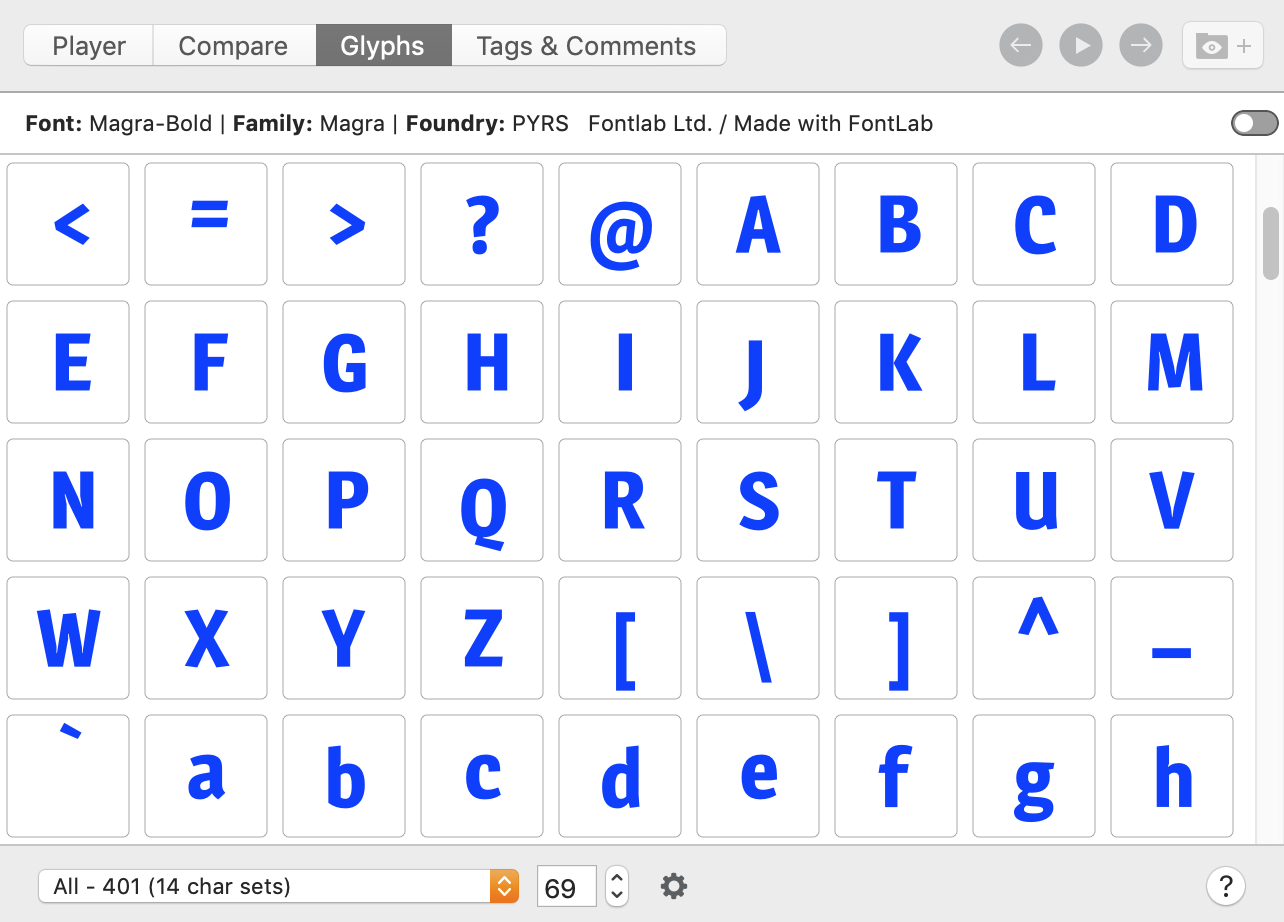Click the previous font arrow button

click(x=1020, y=46)
